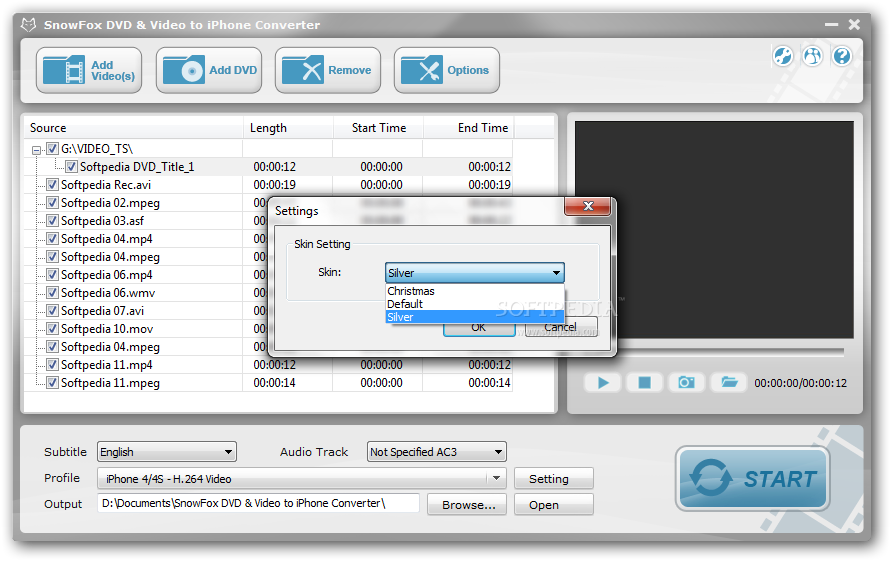Screen dimensions: 891x561
Task: Remove selected item with Remove button
Action: pyautogui.click(x=328, y=70)
